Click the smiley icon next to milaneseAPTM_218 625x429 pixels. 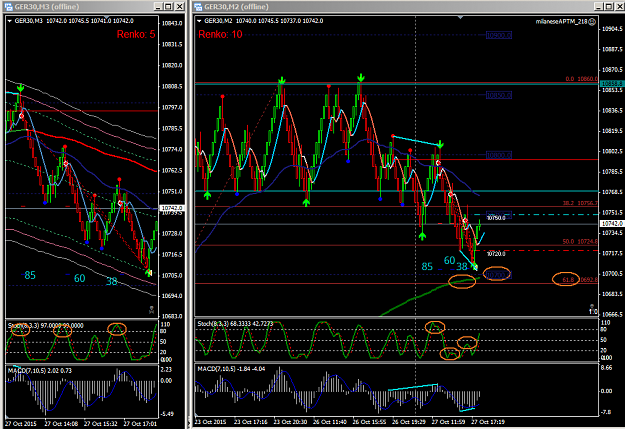[592, 22]
